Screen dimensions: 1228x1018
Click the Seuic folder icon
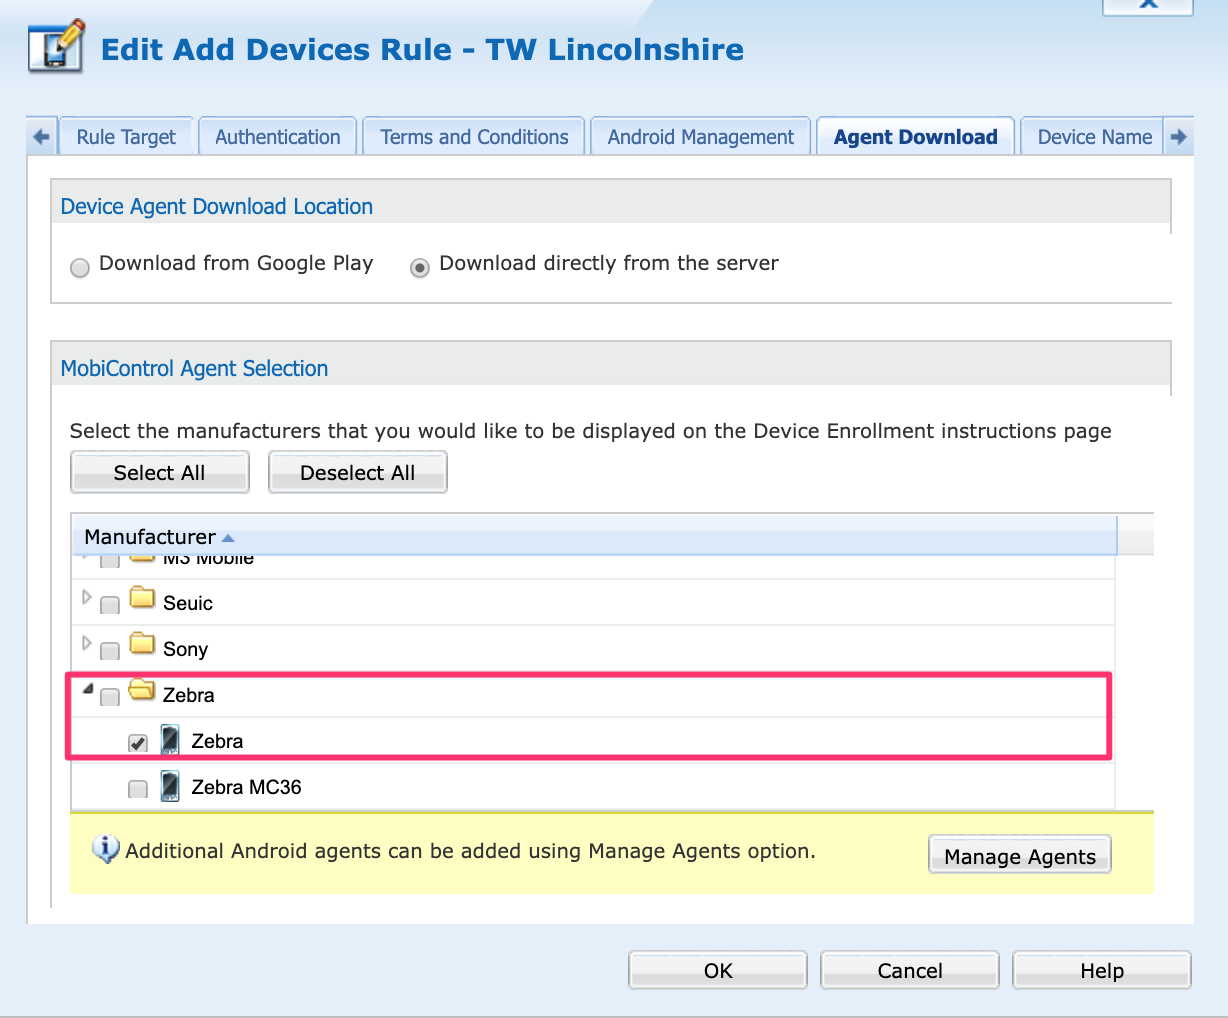click(x=143, y=599)
